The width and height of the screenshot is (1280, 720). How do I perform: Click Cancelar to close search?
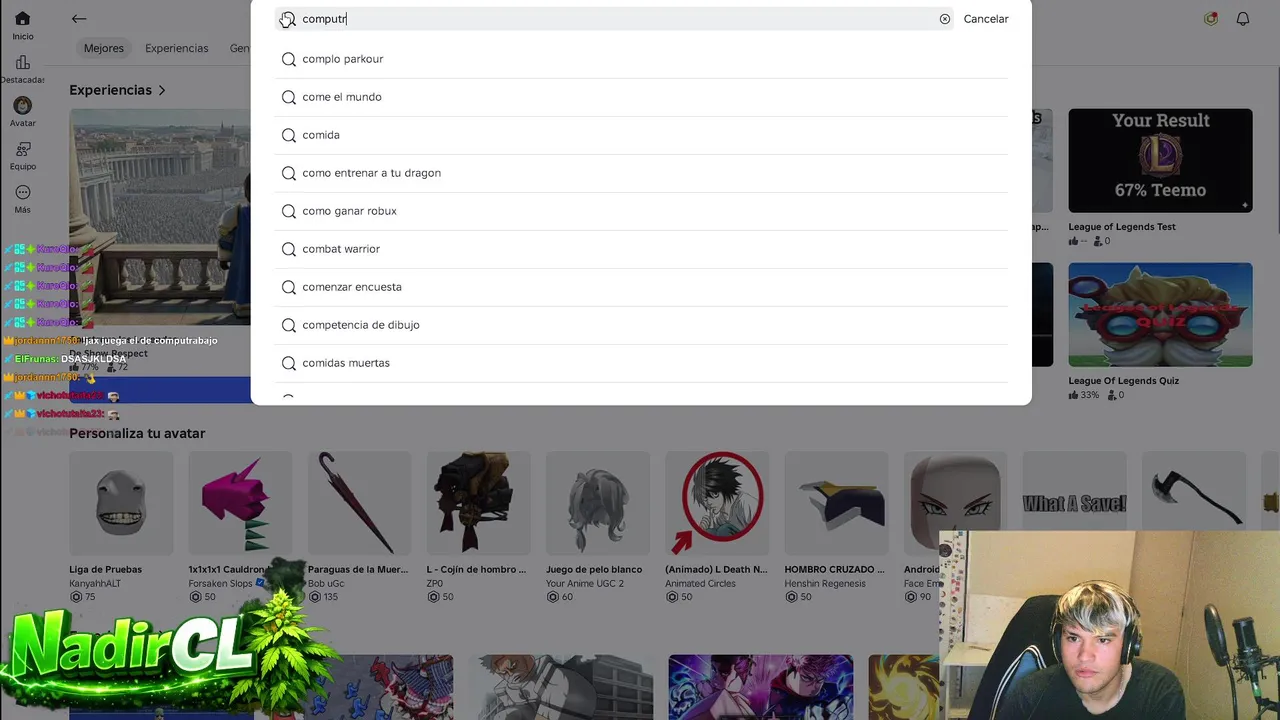pos(986,19)
